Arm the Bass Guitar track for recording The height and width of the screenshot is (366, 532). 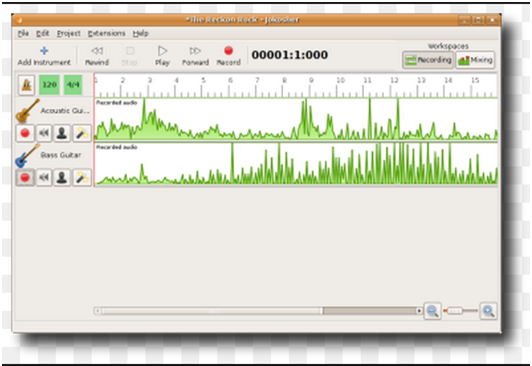tap(25, 177)
